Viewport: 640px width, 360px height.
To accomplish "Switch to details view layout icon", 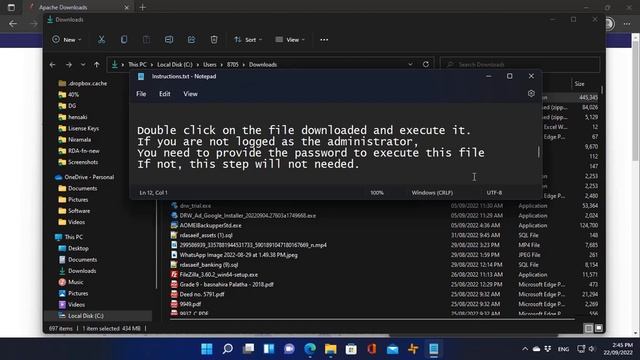I will click(x=588, y=328).
